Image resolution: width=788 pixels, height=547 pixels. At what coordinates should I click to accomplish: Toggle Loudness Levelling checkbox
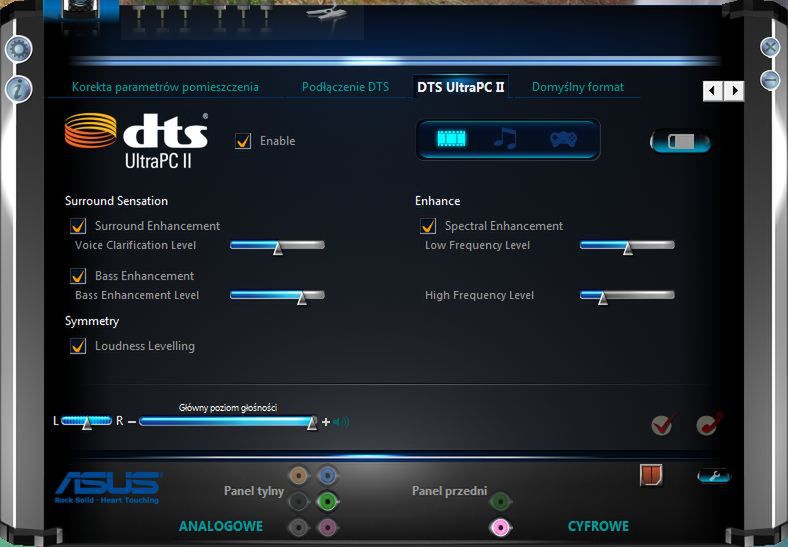pos(78,346)
